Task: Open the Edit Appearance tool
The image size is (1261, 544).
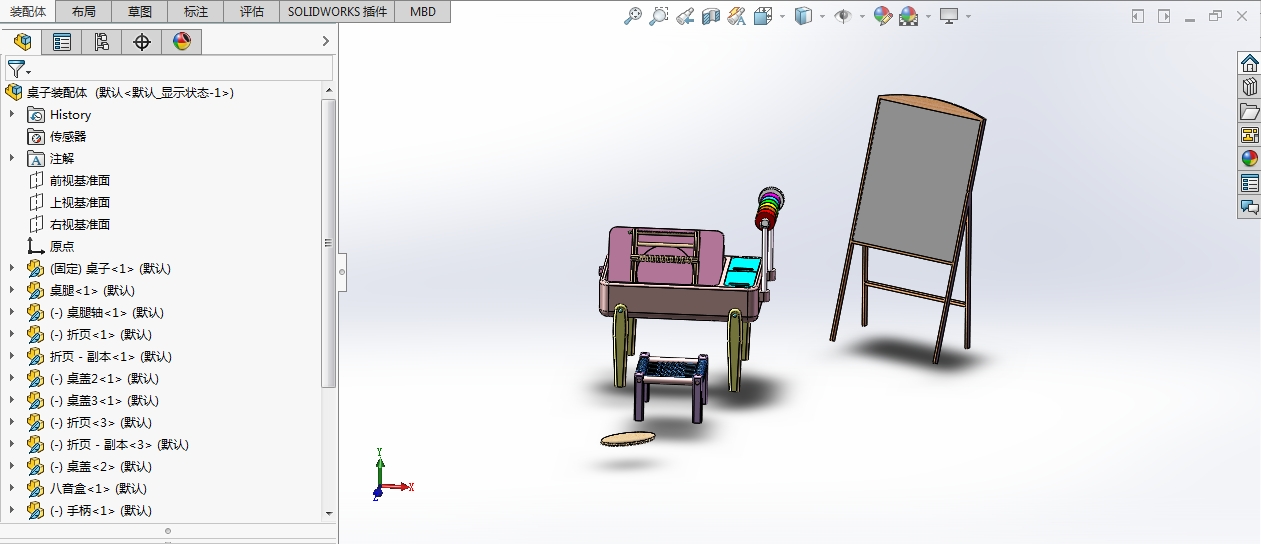Action: click(x=883, y=16)
